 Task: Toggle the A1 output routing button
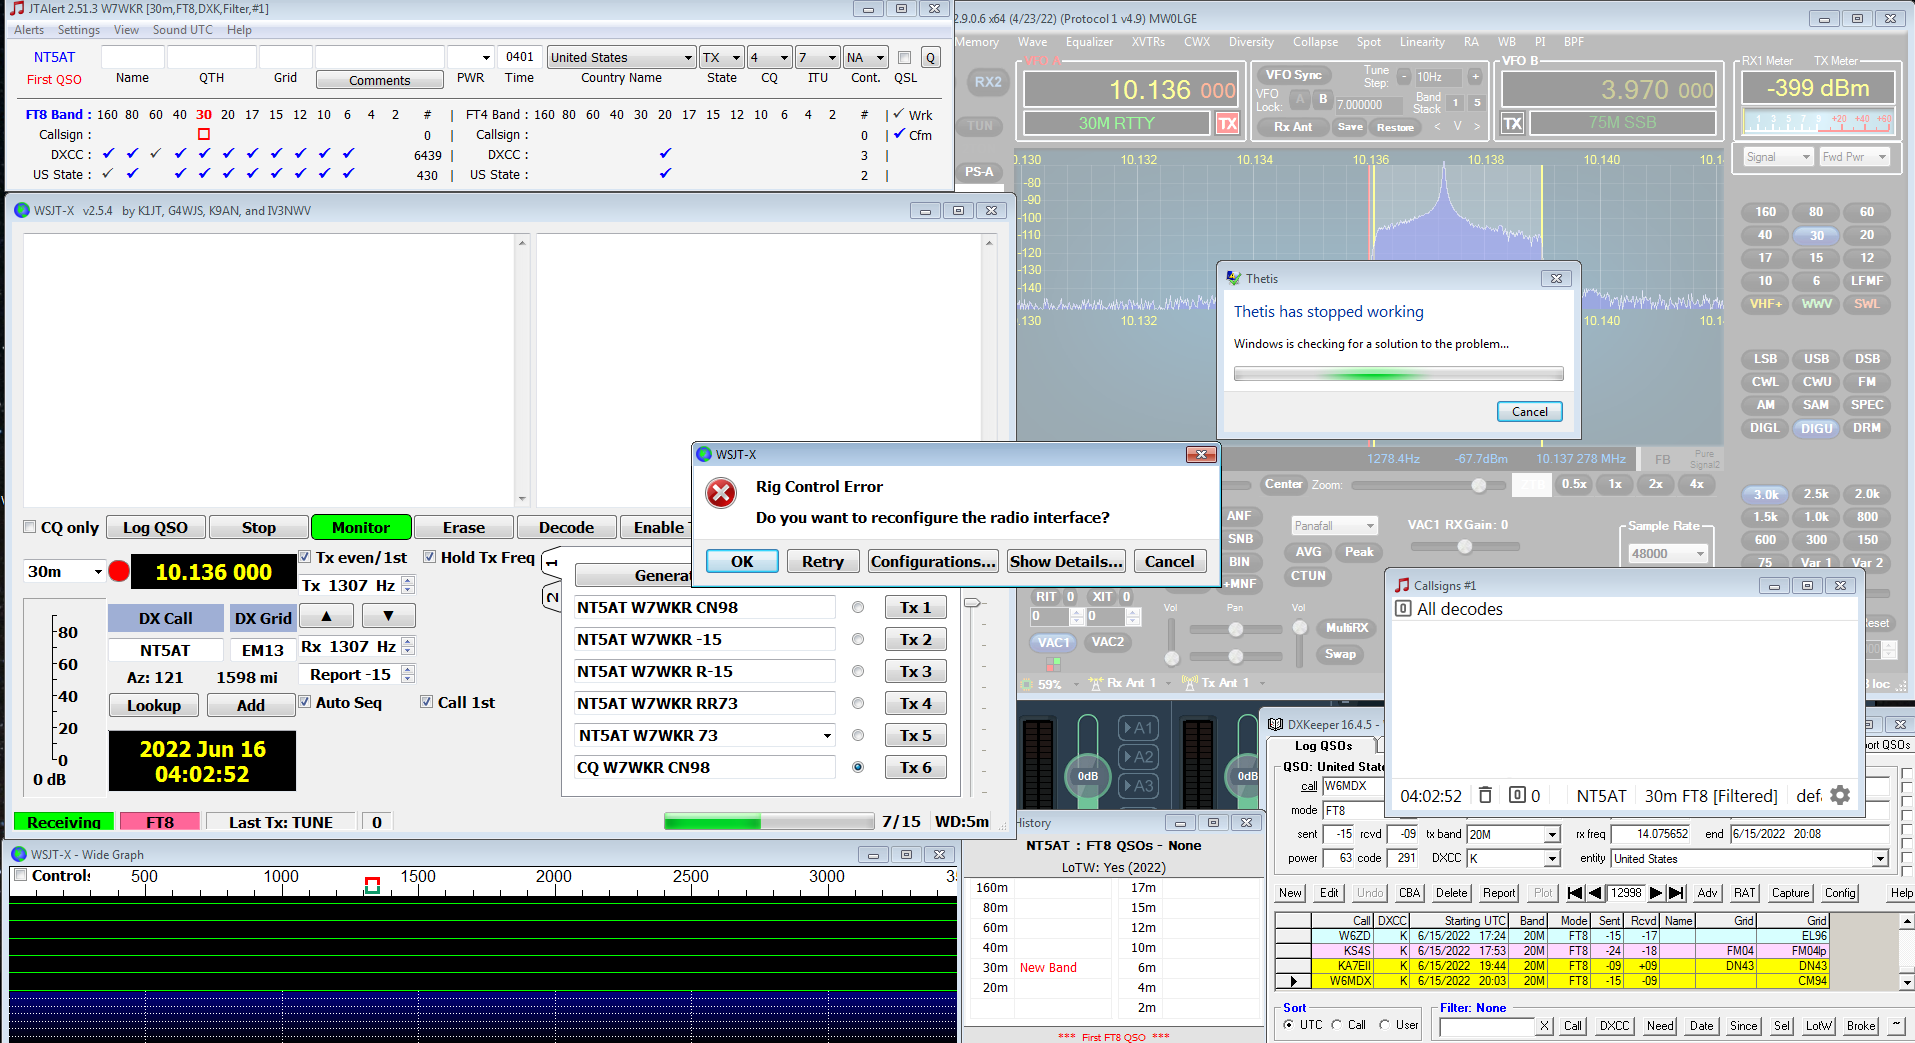click(x=1138, y=728)
